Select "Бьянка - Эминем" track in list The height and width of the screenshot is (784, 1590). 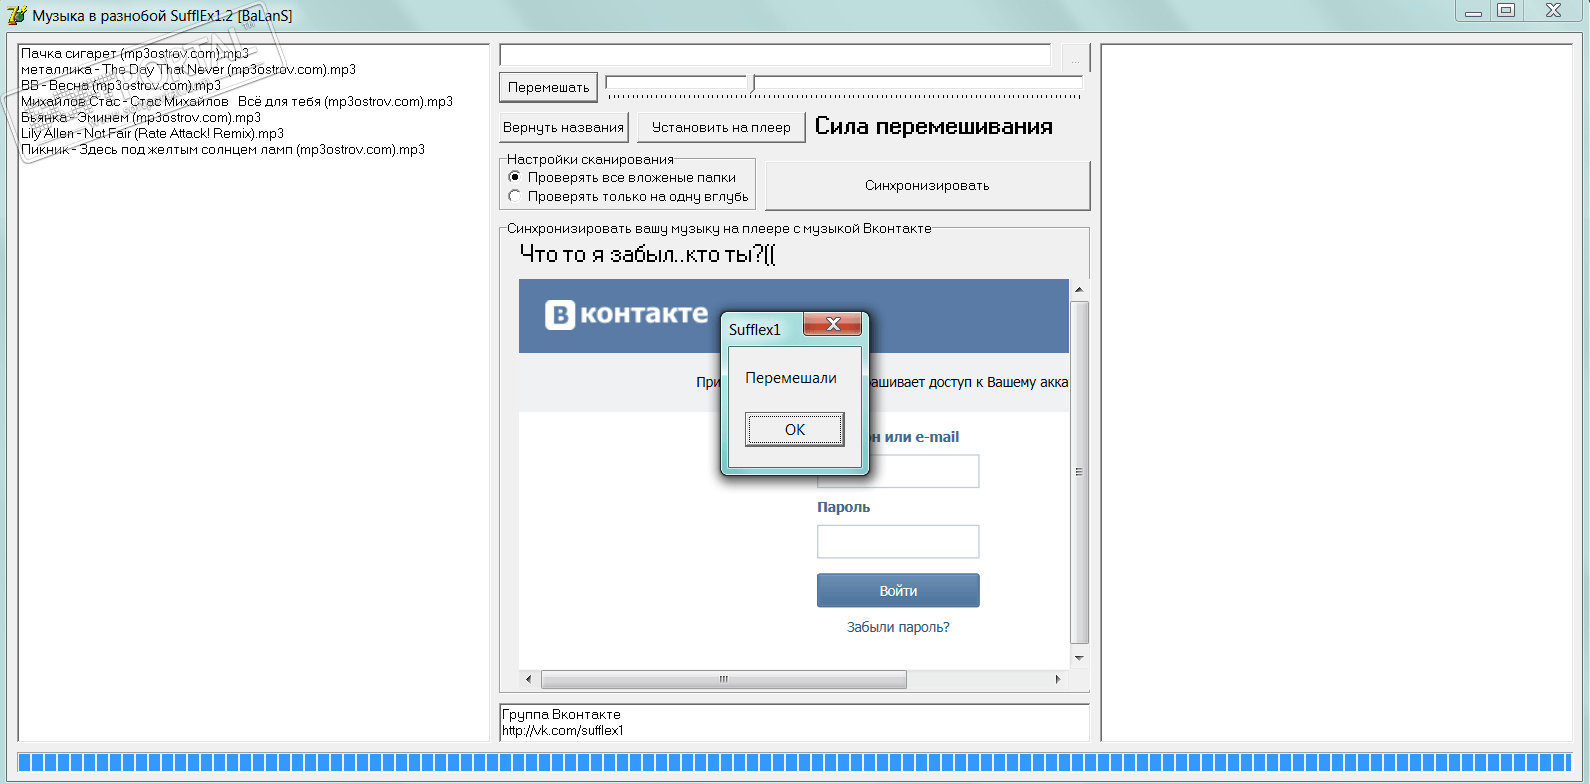[x=141, y=117]
